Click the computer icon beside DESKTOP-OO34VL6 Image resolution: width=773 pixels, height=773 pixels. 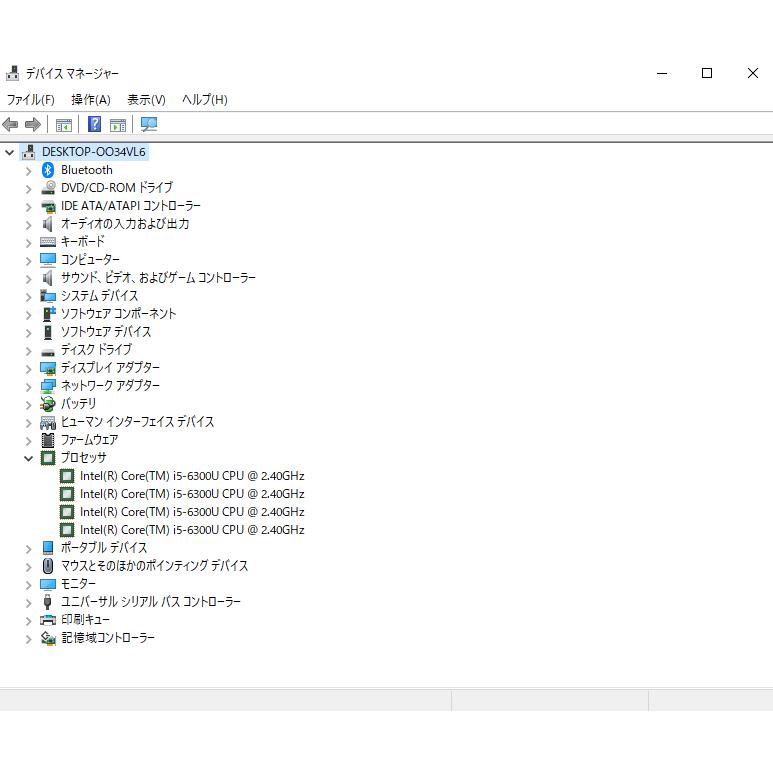29,152
